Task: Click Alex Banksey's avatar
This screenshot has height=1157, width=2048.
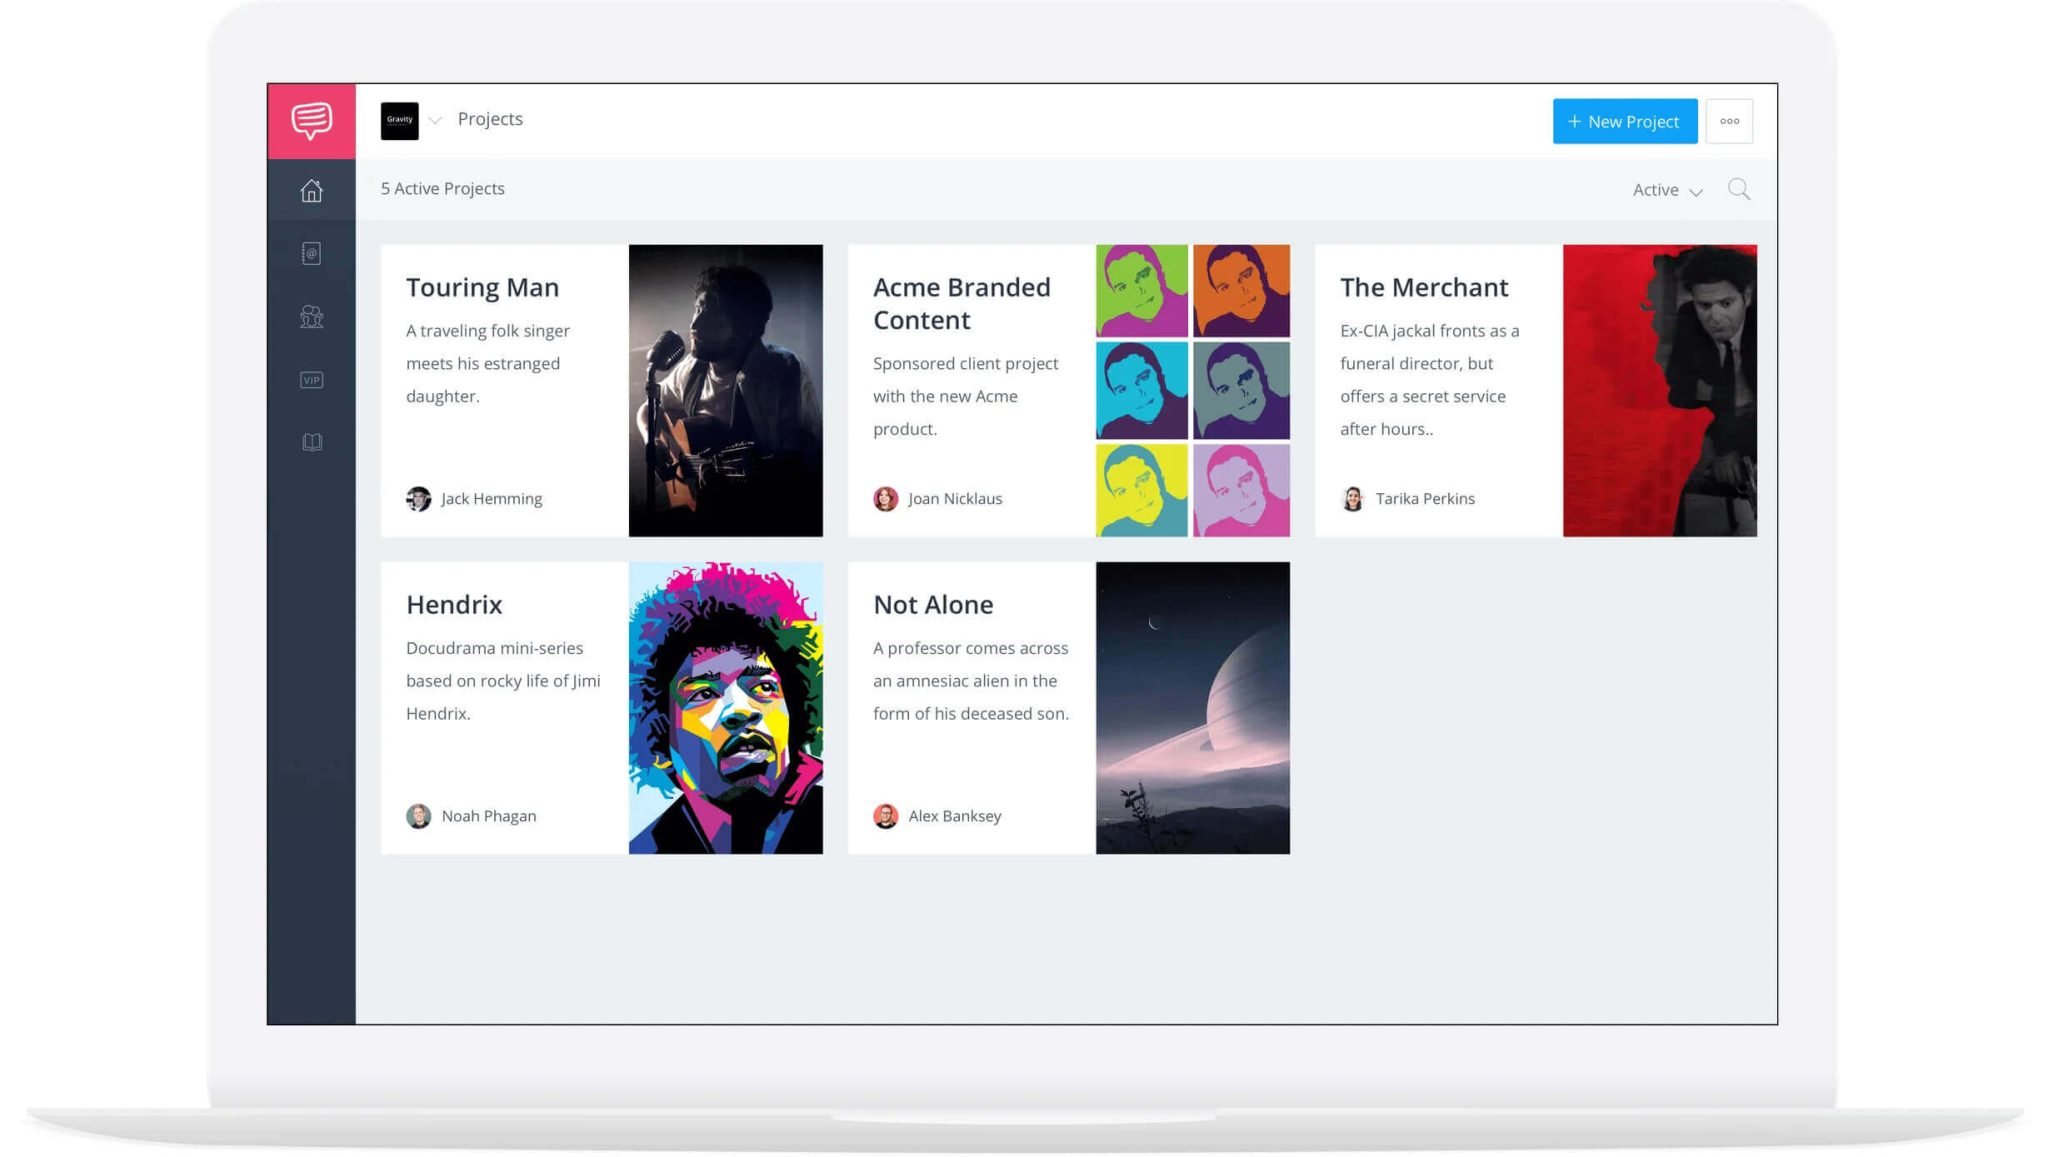Action: pos(885,816)
